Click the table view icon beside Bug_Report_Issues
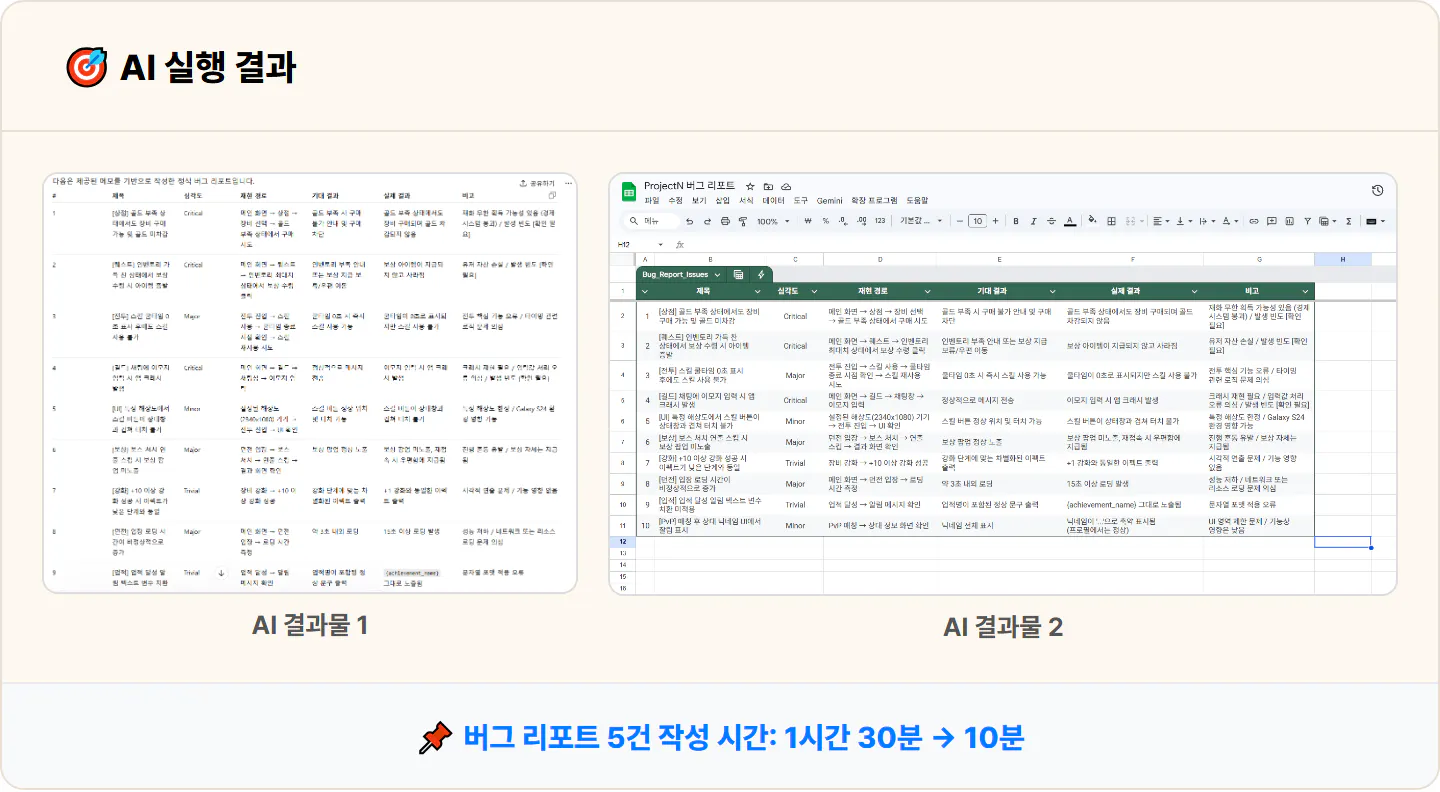Screen dimensions: 1440x792 738,274
